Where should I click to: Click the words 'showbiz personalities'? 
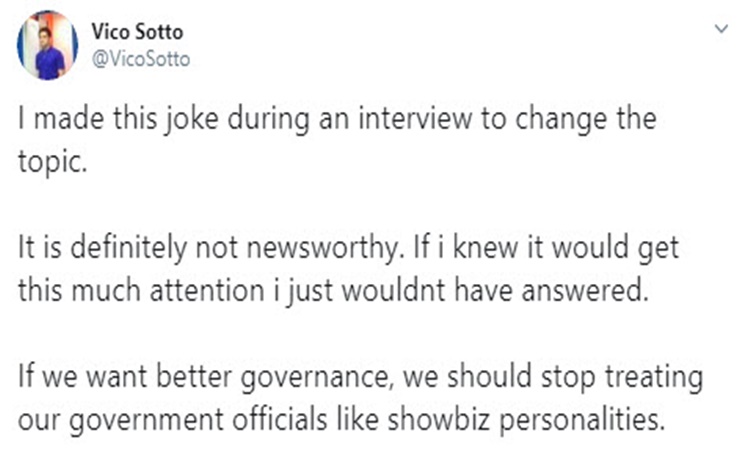point(526,420)
